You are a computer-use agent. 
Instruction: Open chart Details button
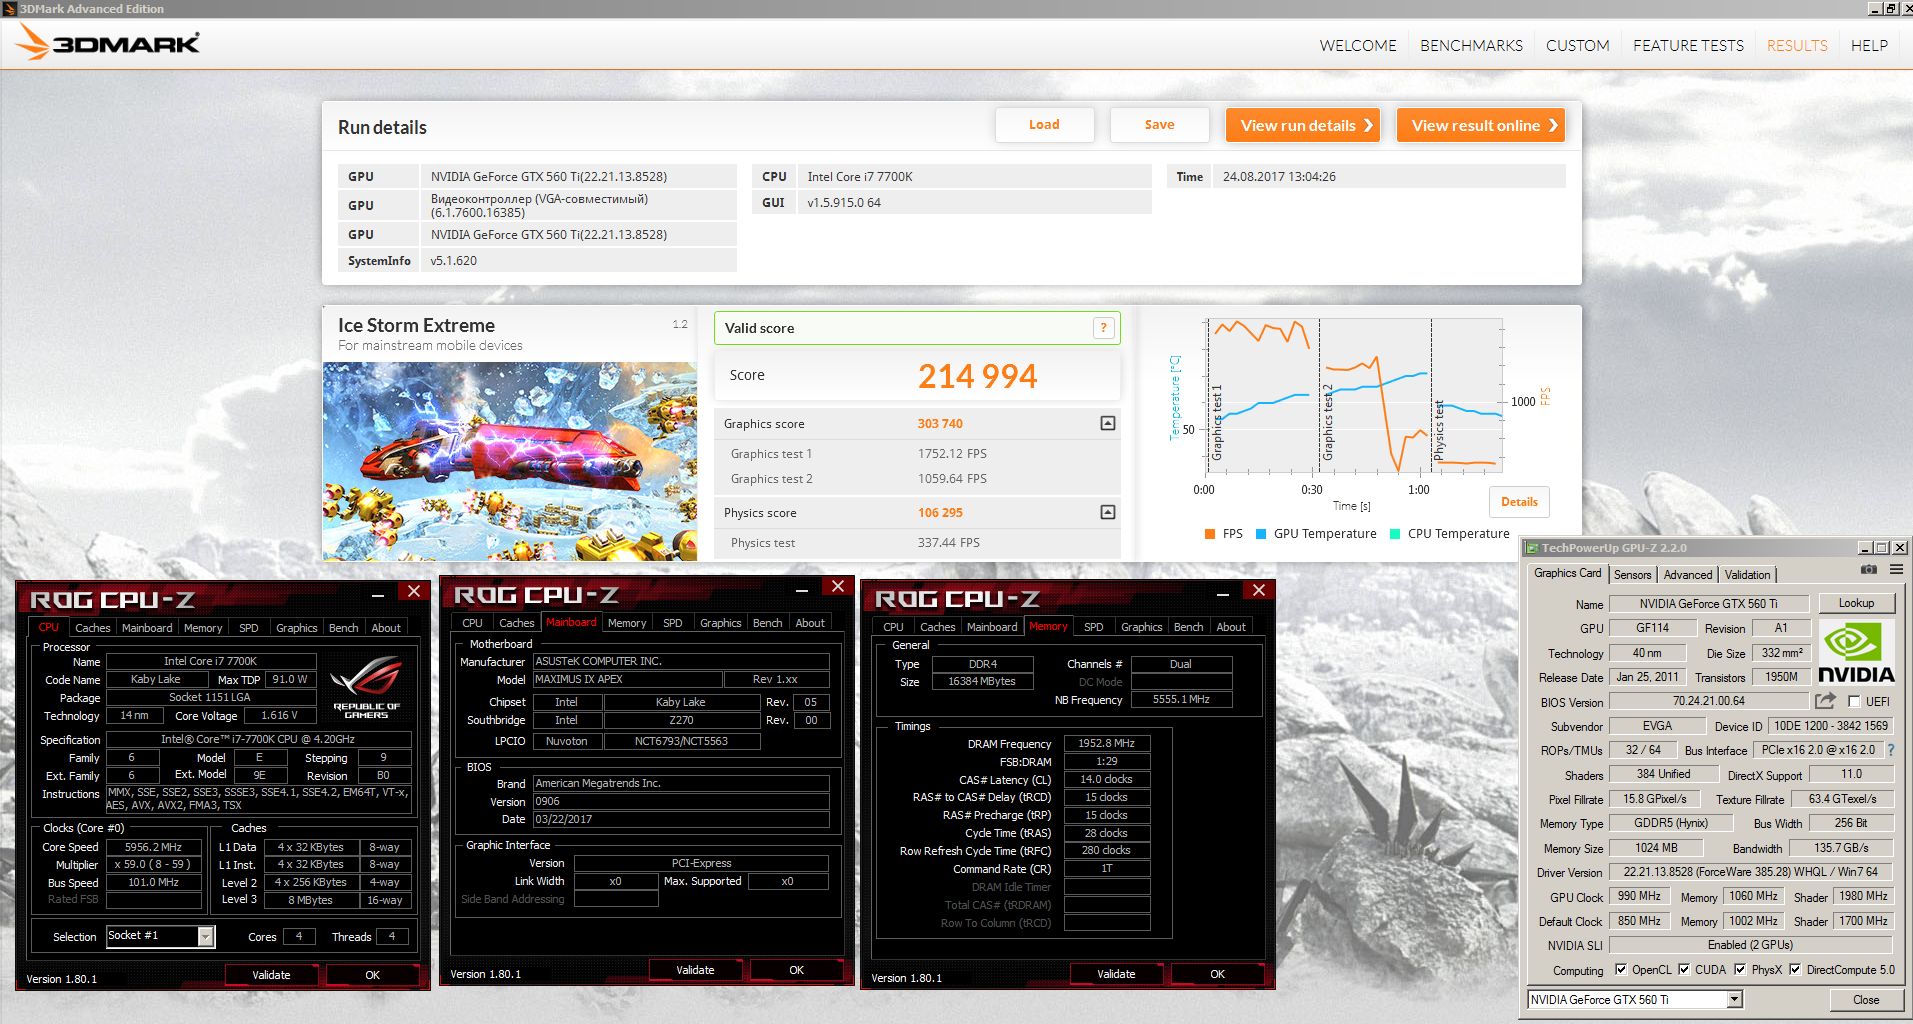point(1519,502)
